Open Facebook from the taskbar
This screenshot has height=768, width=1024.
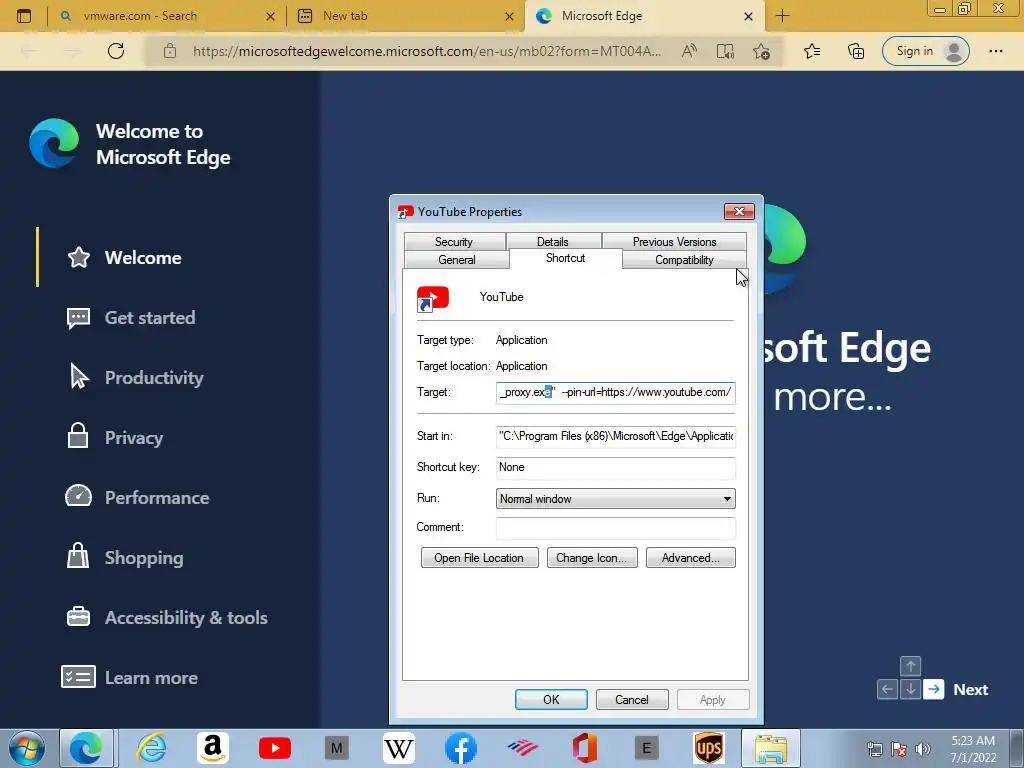461,748
